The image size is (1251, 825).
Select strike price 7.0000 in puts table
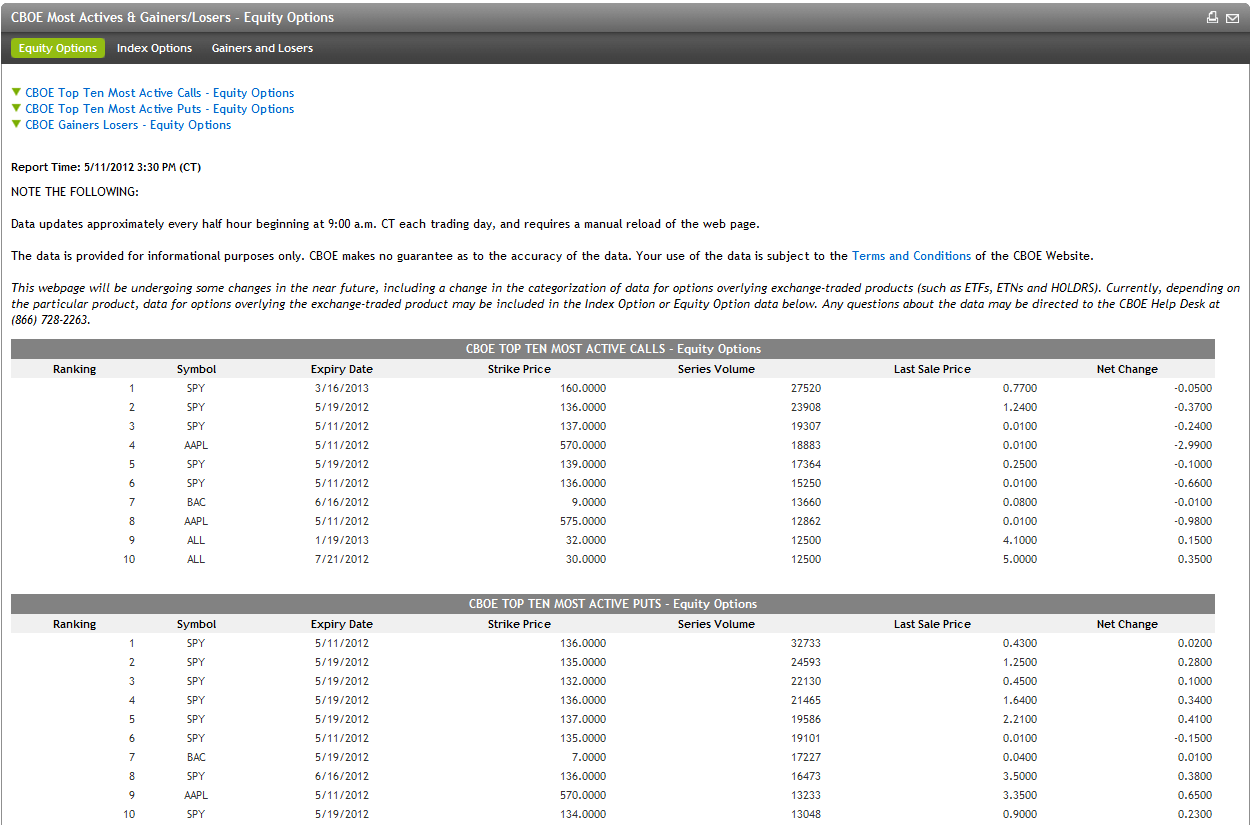coord(589,757)
